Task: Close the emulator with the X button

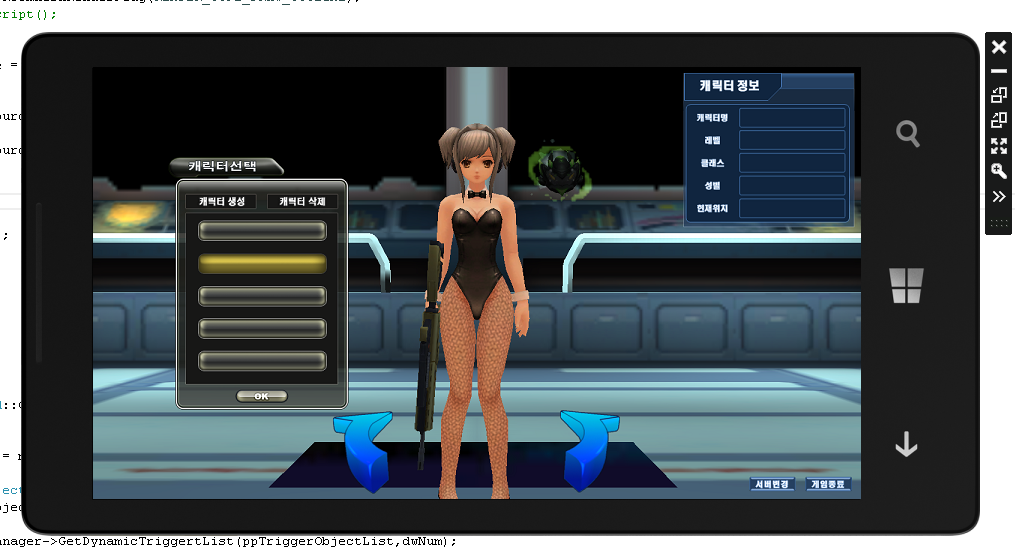Action: click(998, 47)
